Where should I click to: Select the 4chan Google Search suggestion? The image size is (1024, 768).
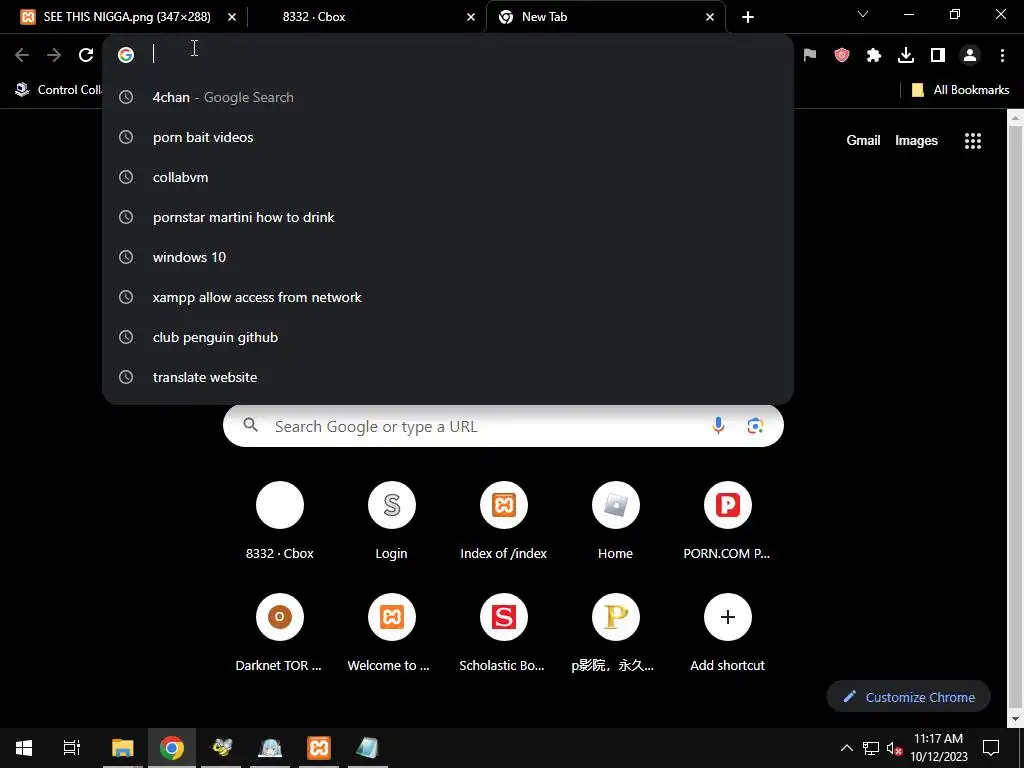click(x=448, y=97)
